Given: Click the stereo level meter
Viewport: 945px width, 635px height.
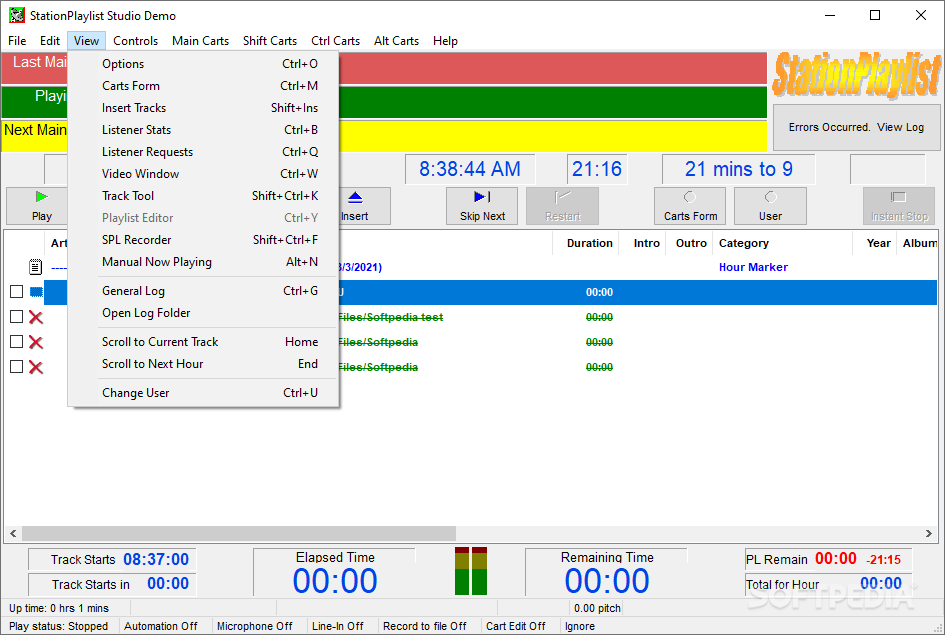Looking at the screenshot, I should (x=471, y=571).
